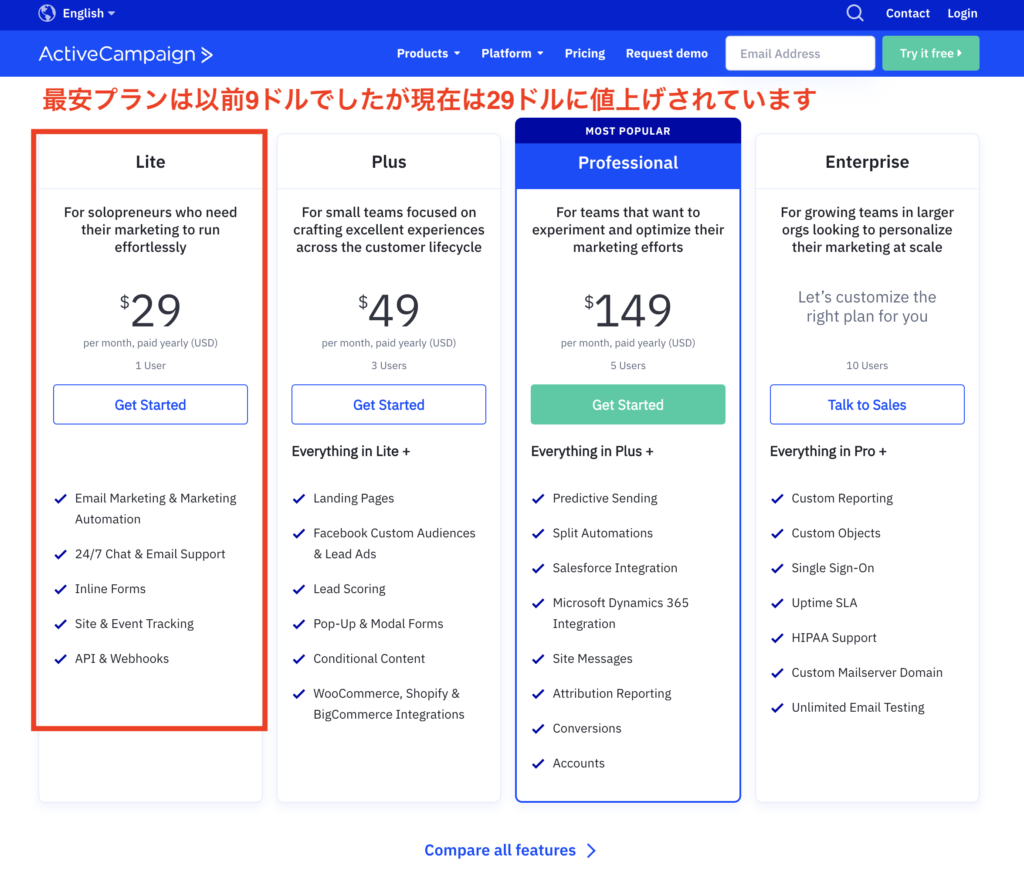Click the Enterprise plan heading

(867, 162)
